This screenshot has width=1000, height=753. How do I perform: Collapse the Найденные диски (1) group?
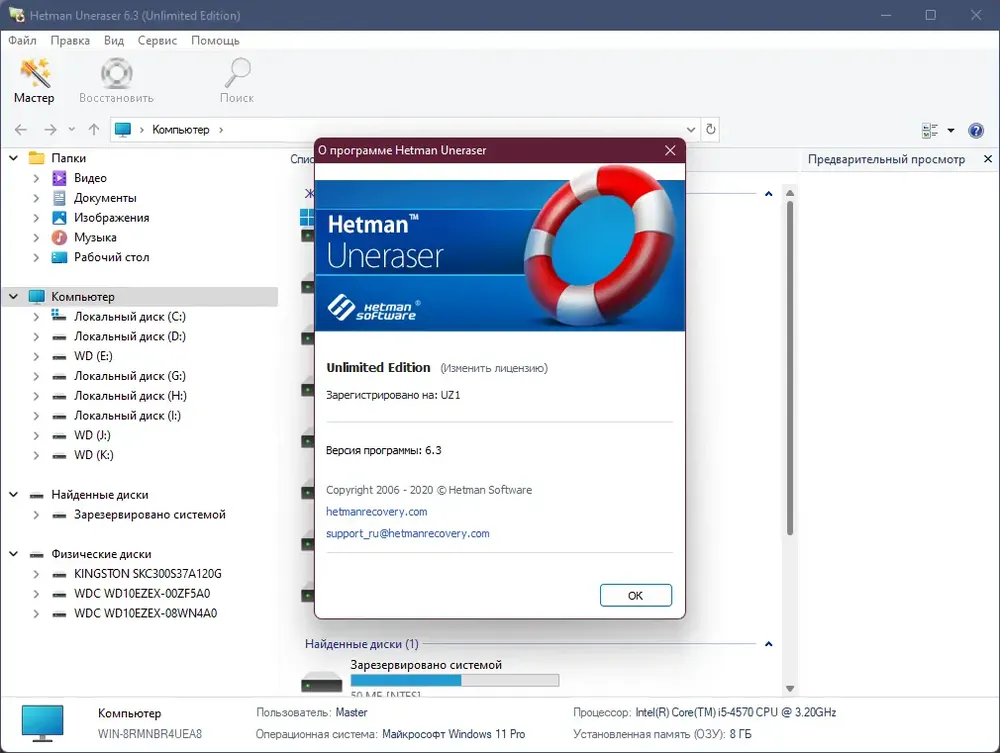tap(768, 644)
